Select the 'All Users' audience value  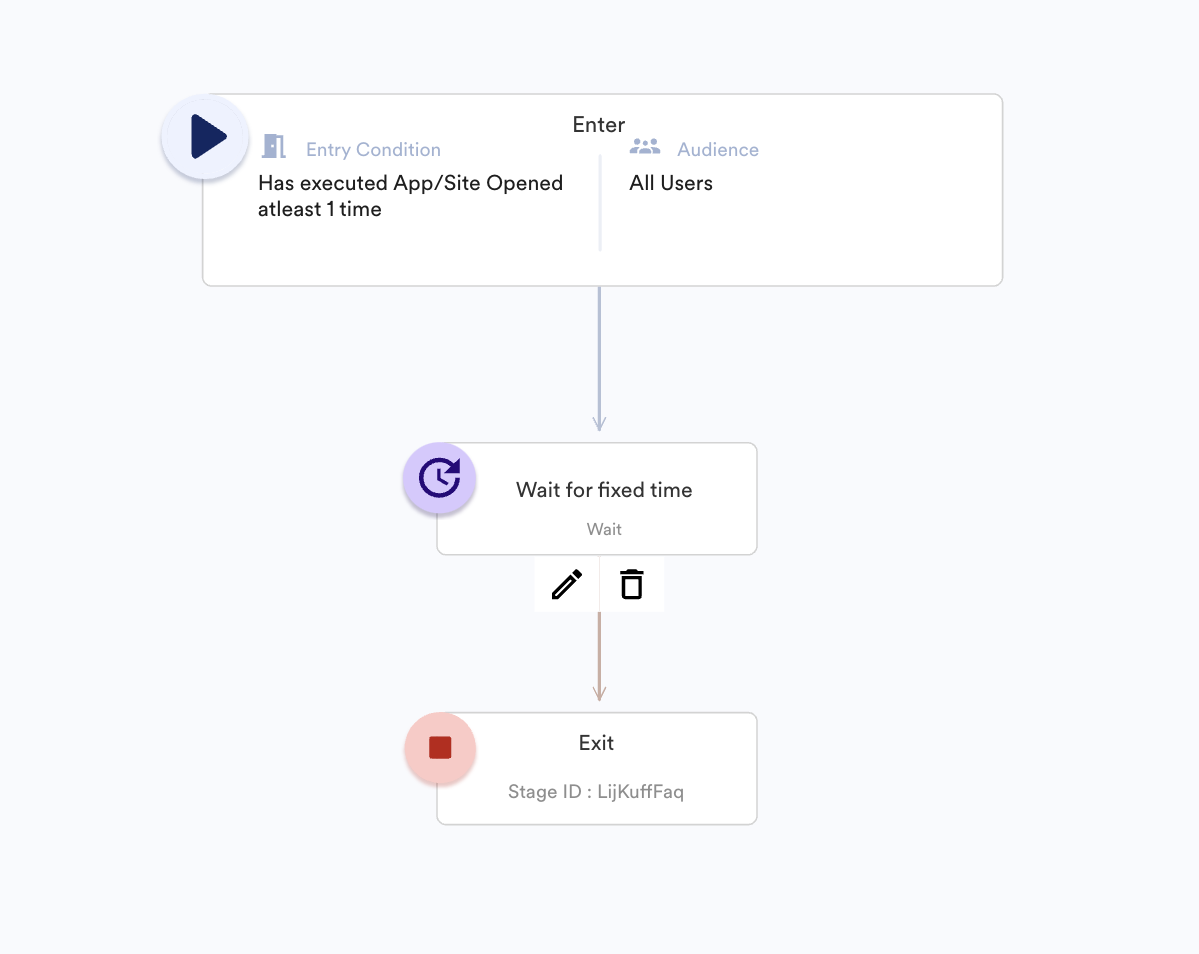(670, 183)
